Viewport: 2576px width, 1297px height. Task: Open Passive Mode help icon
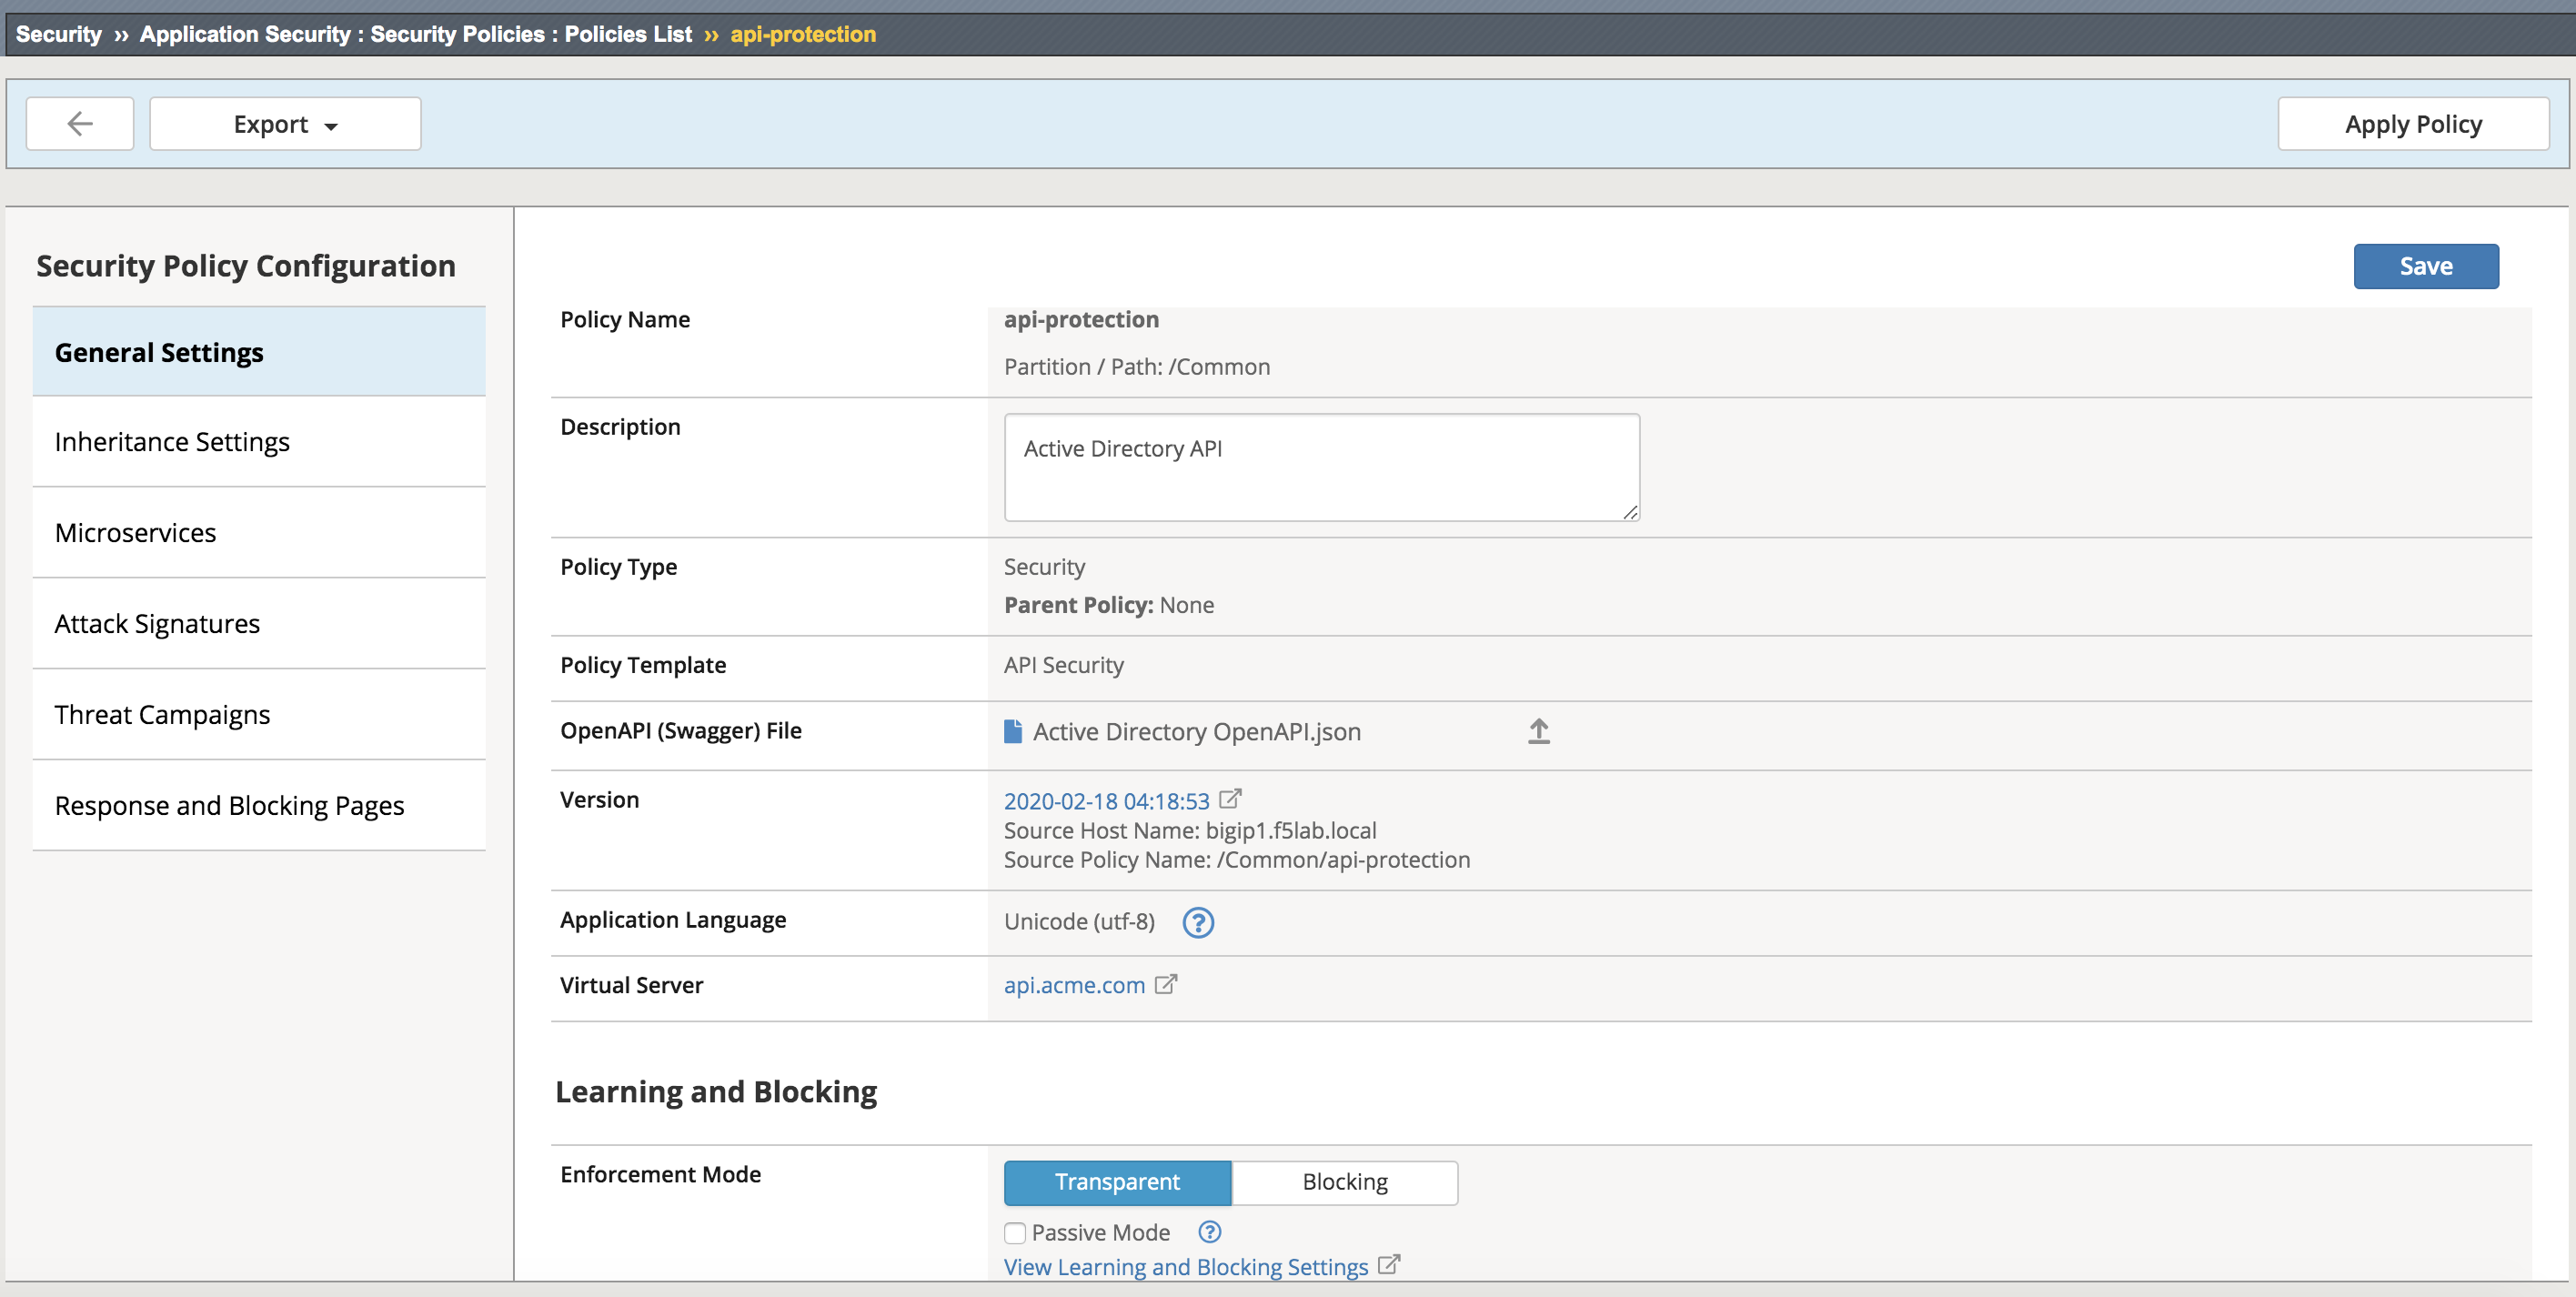coord(1210,1232)
